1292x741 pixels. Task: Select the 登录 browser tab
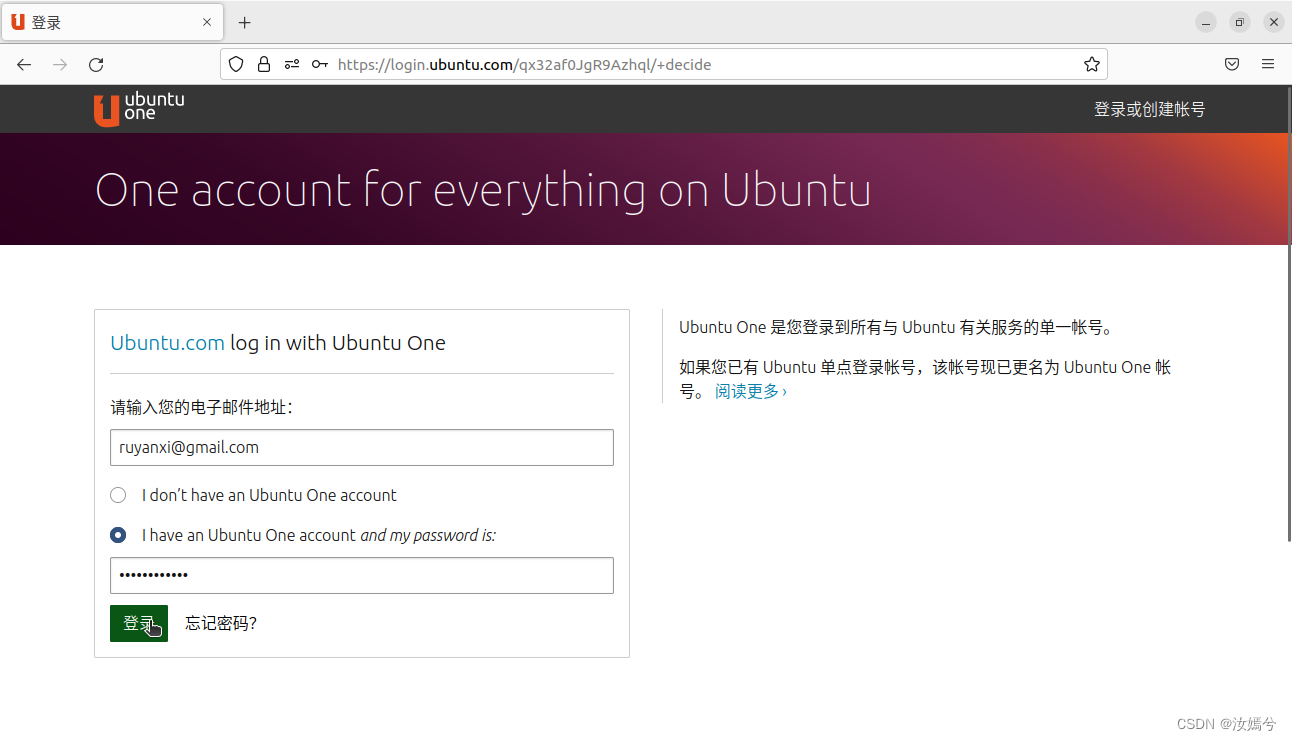click(112, 22)
